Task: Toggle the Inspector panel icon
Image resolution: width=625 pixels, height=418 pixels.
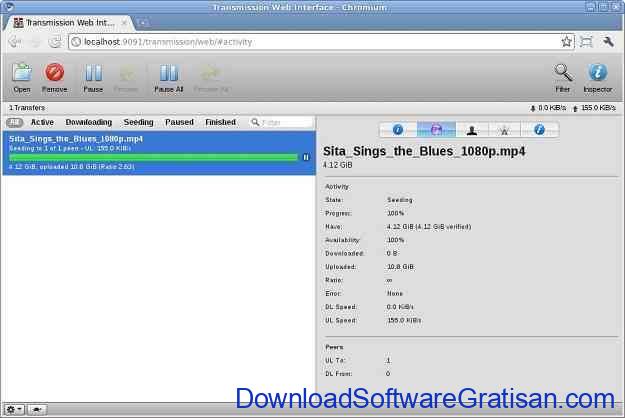Action: [x=597, y=73]
